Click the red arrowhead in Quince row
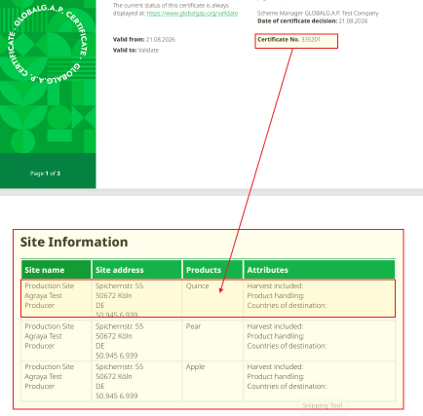 (221, 290)
